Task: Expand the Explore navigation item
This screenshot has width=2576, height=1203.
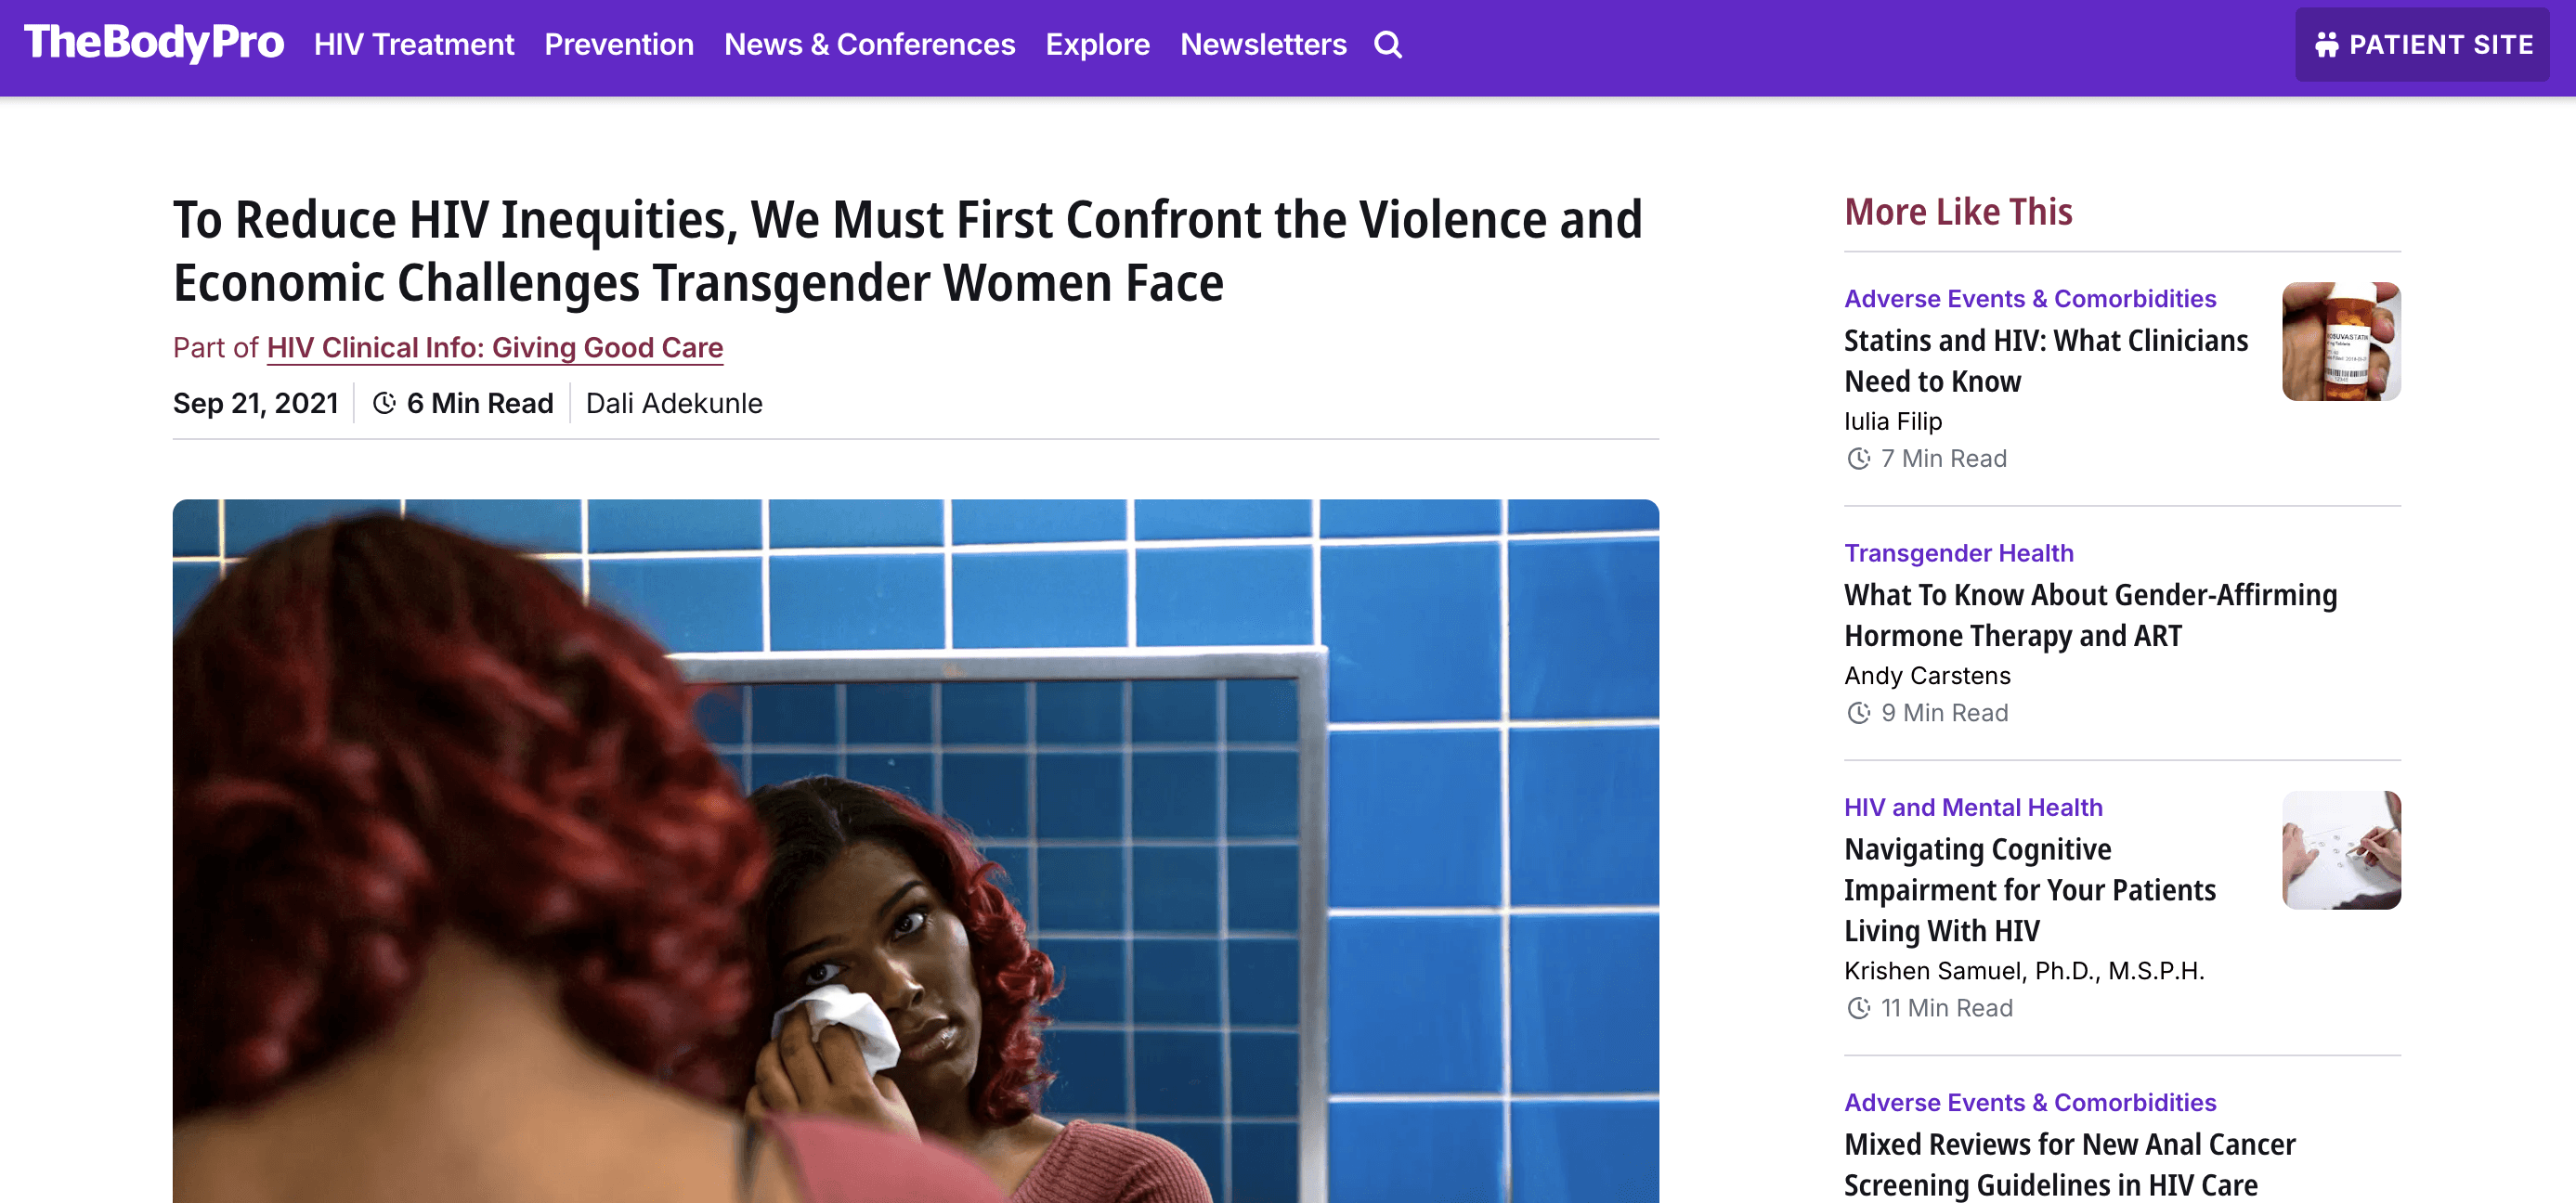Action: 1097,45
